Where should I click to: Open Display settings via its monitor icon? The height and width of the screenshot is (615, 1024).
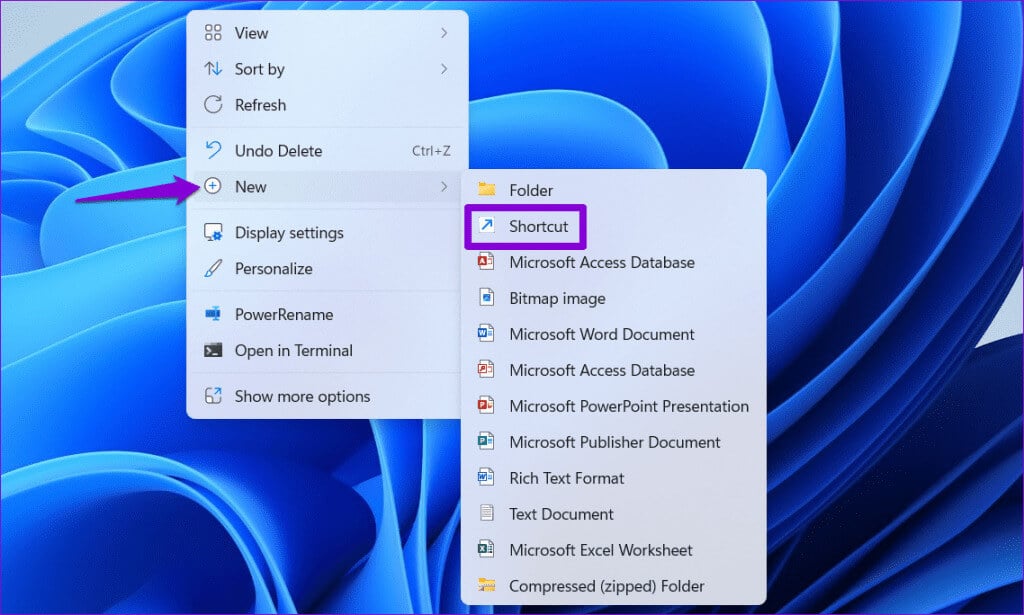point(213,232)
